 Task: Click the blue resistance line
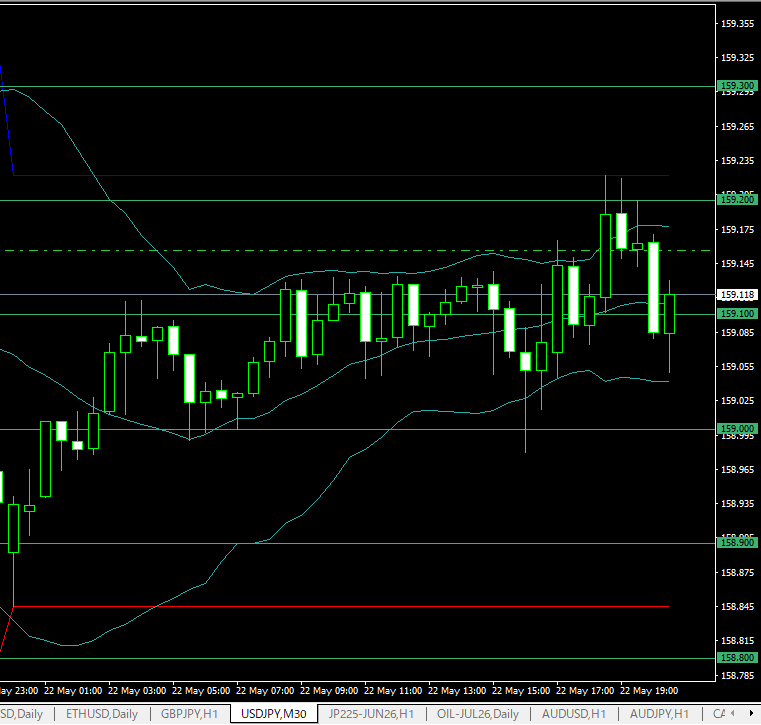tap(340, 175)
